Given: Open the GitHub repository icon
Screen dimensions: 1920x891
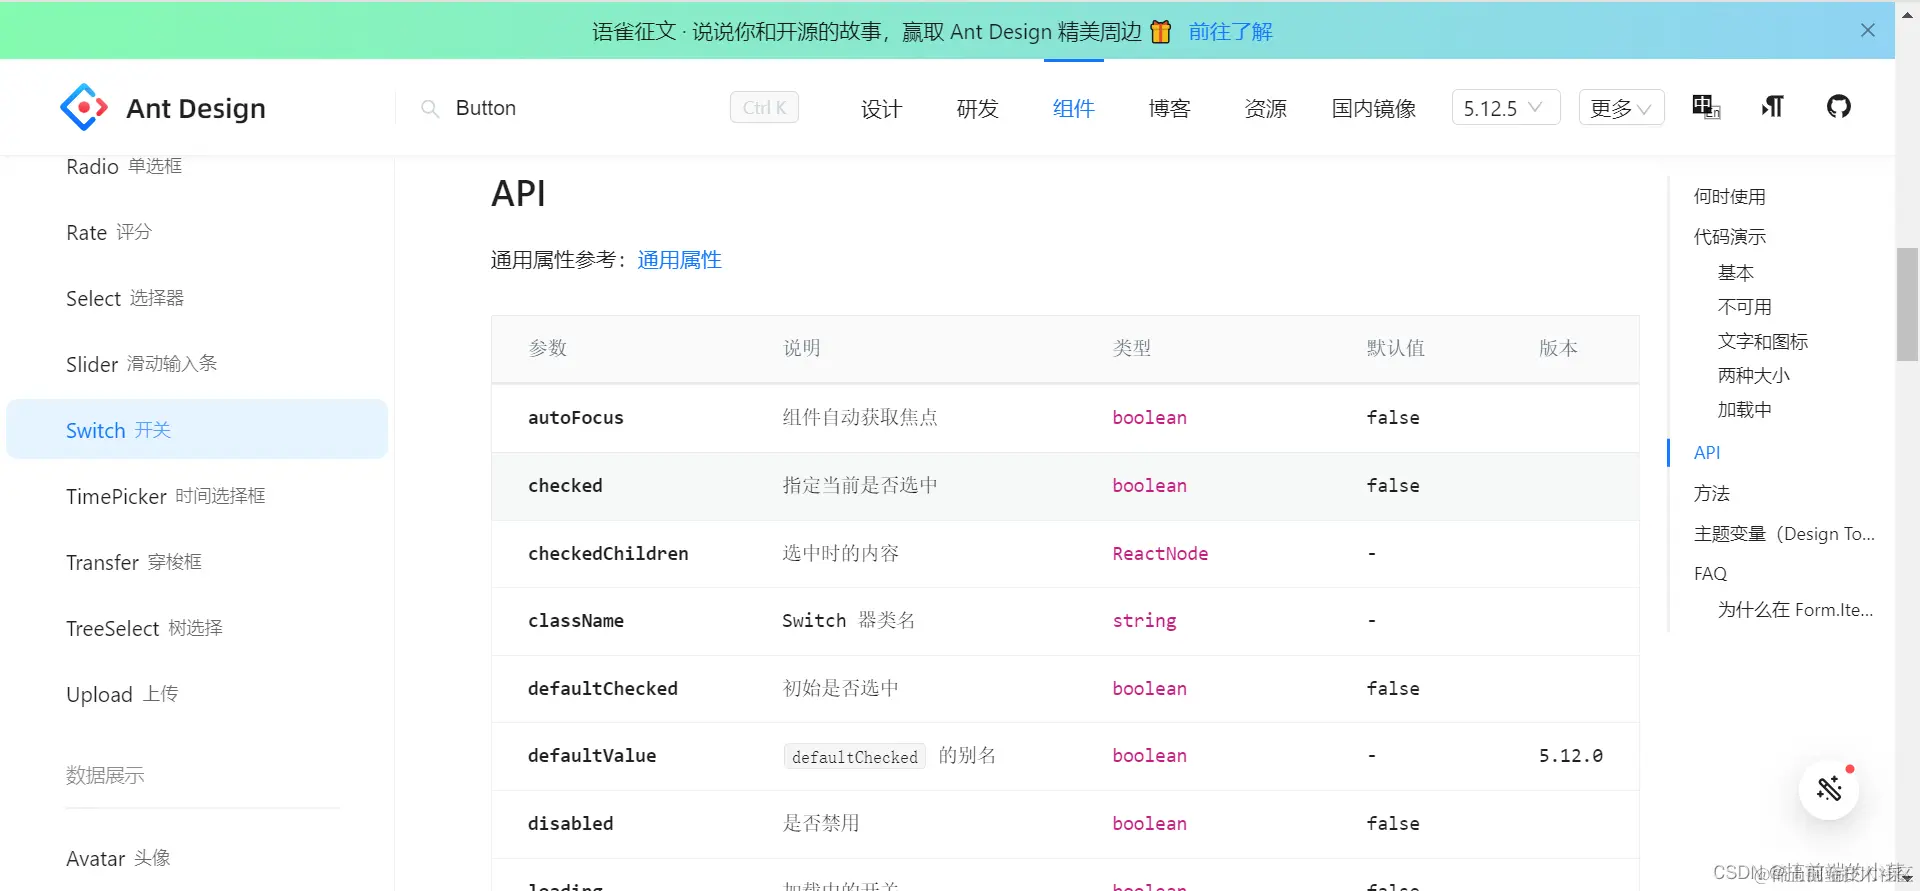Looking at the screenshot, I should 1838,106.
